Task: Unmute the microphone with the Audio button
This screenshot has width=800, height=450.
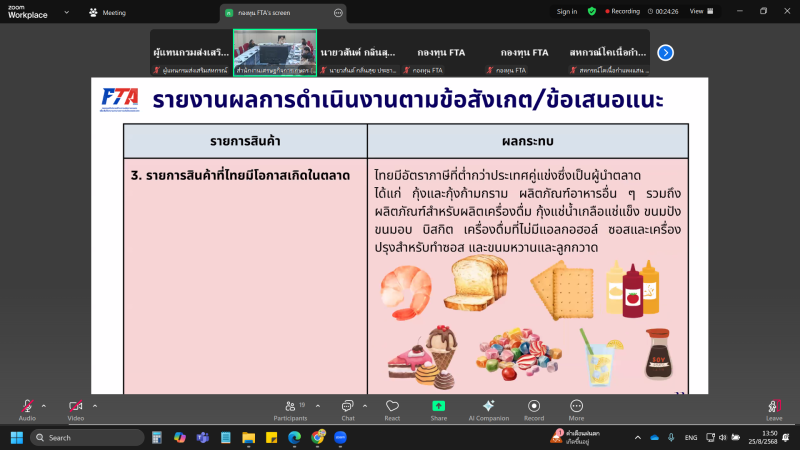Action: pos(27,407)
